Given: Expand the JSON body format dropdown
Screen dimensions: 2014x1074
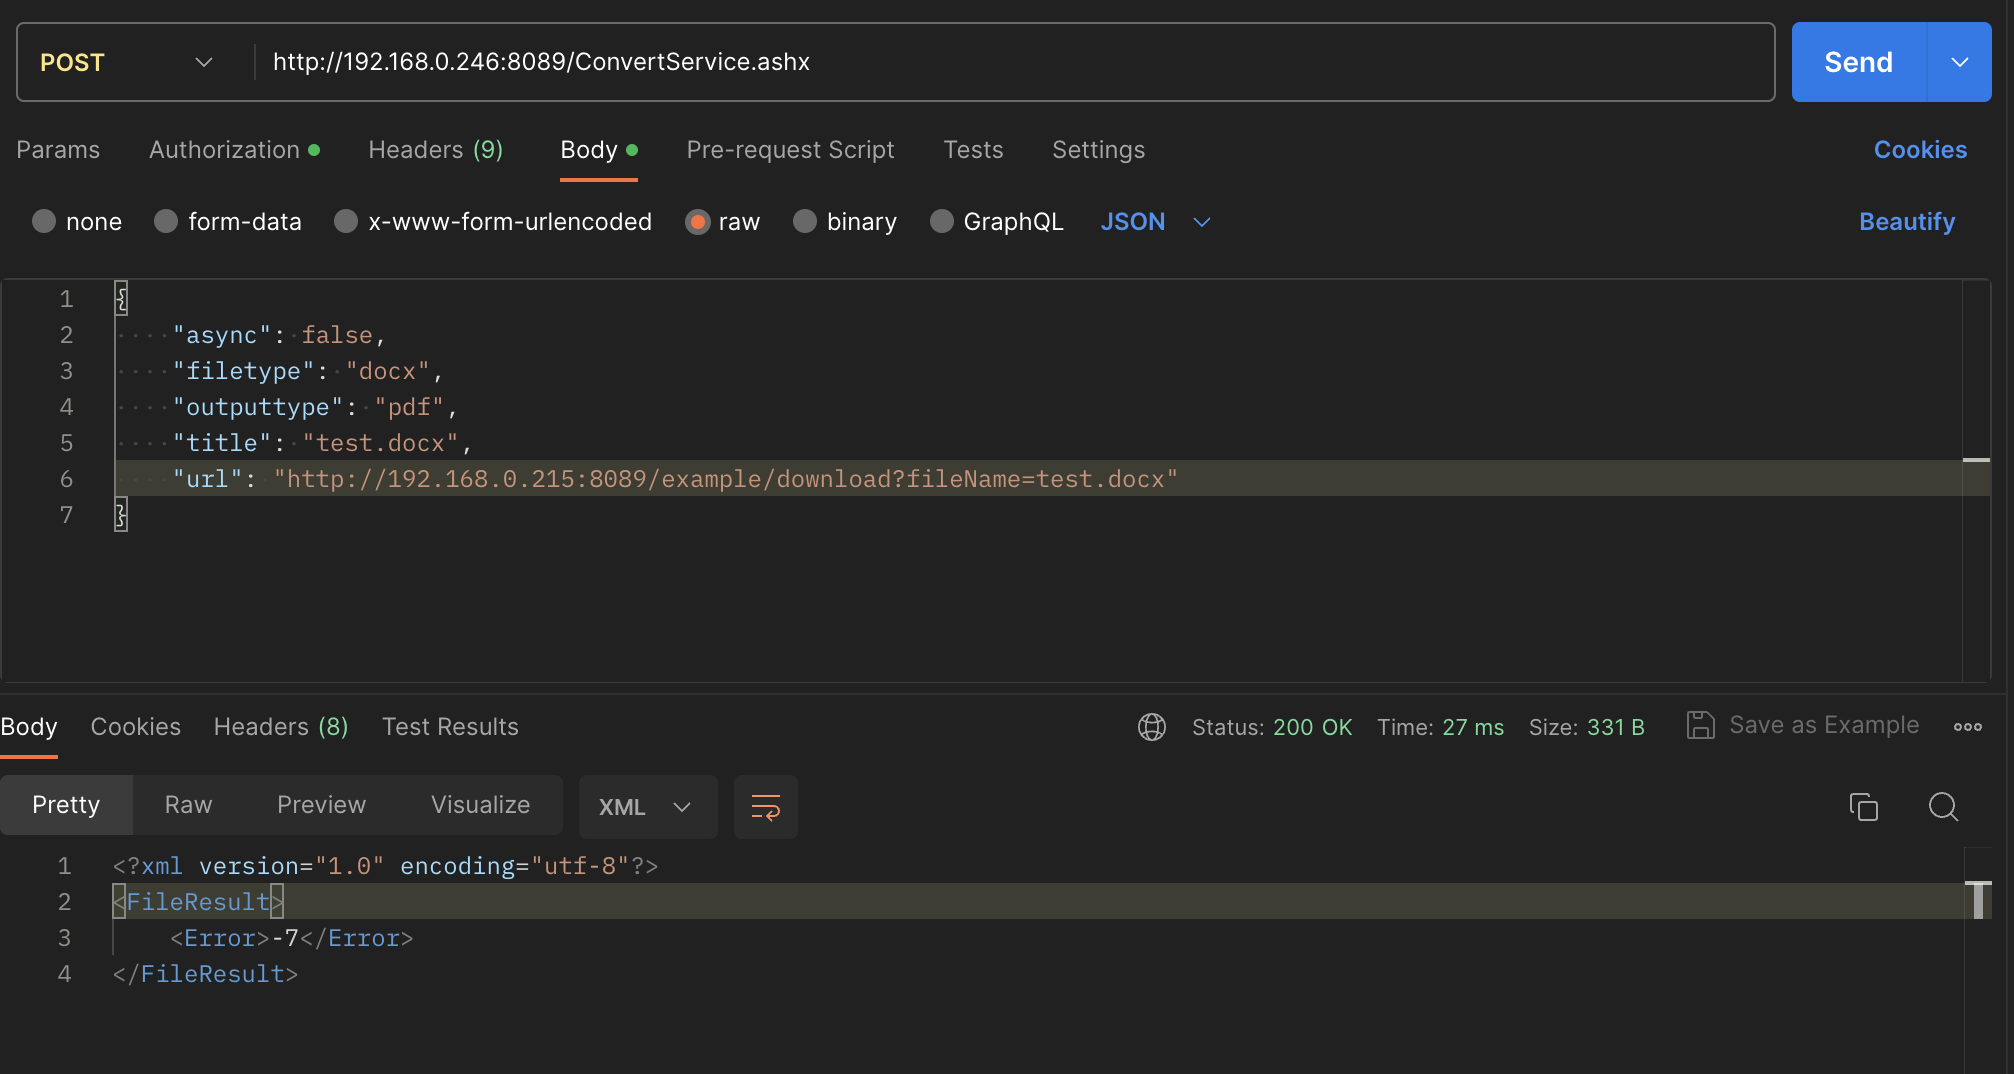Looking at the screenshot, I should [1156, 222].
